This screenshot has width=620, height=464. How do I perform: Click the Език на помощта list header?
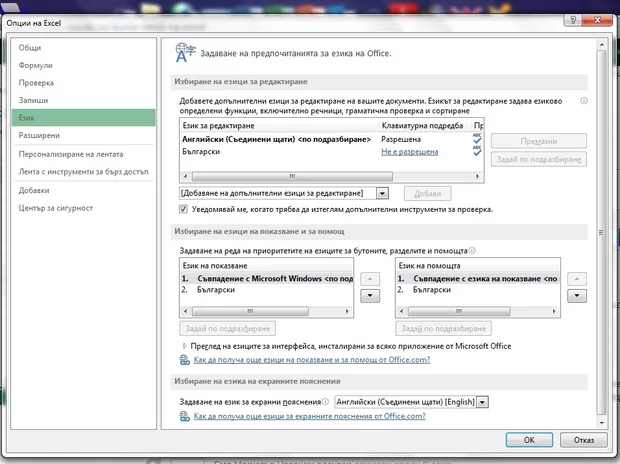(x=478, y=266)
